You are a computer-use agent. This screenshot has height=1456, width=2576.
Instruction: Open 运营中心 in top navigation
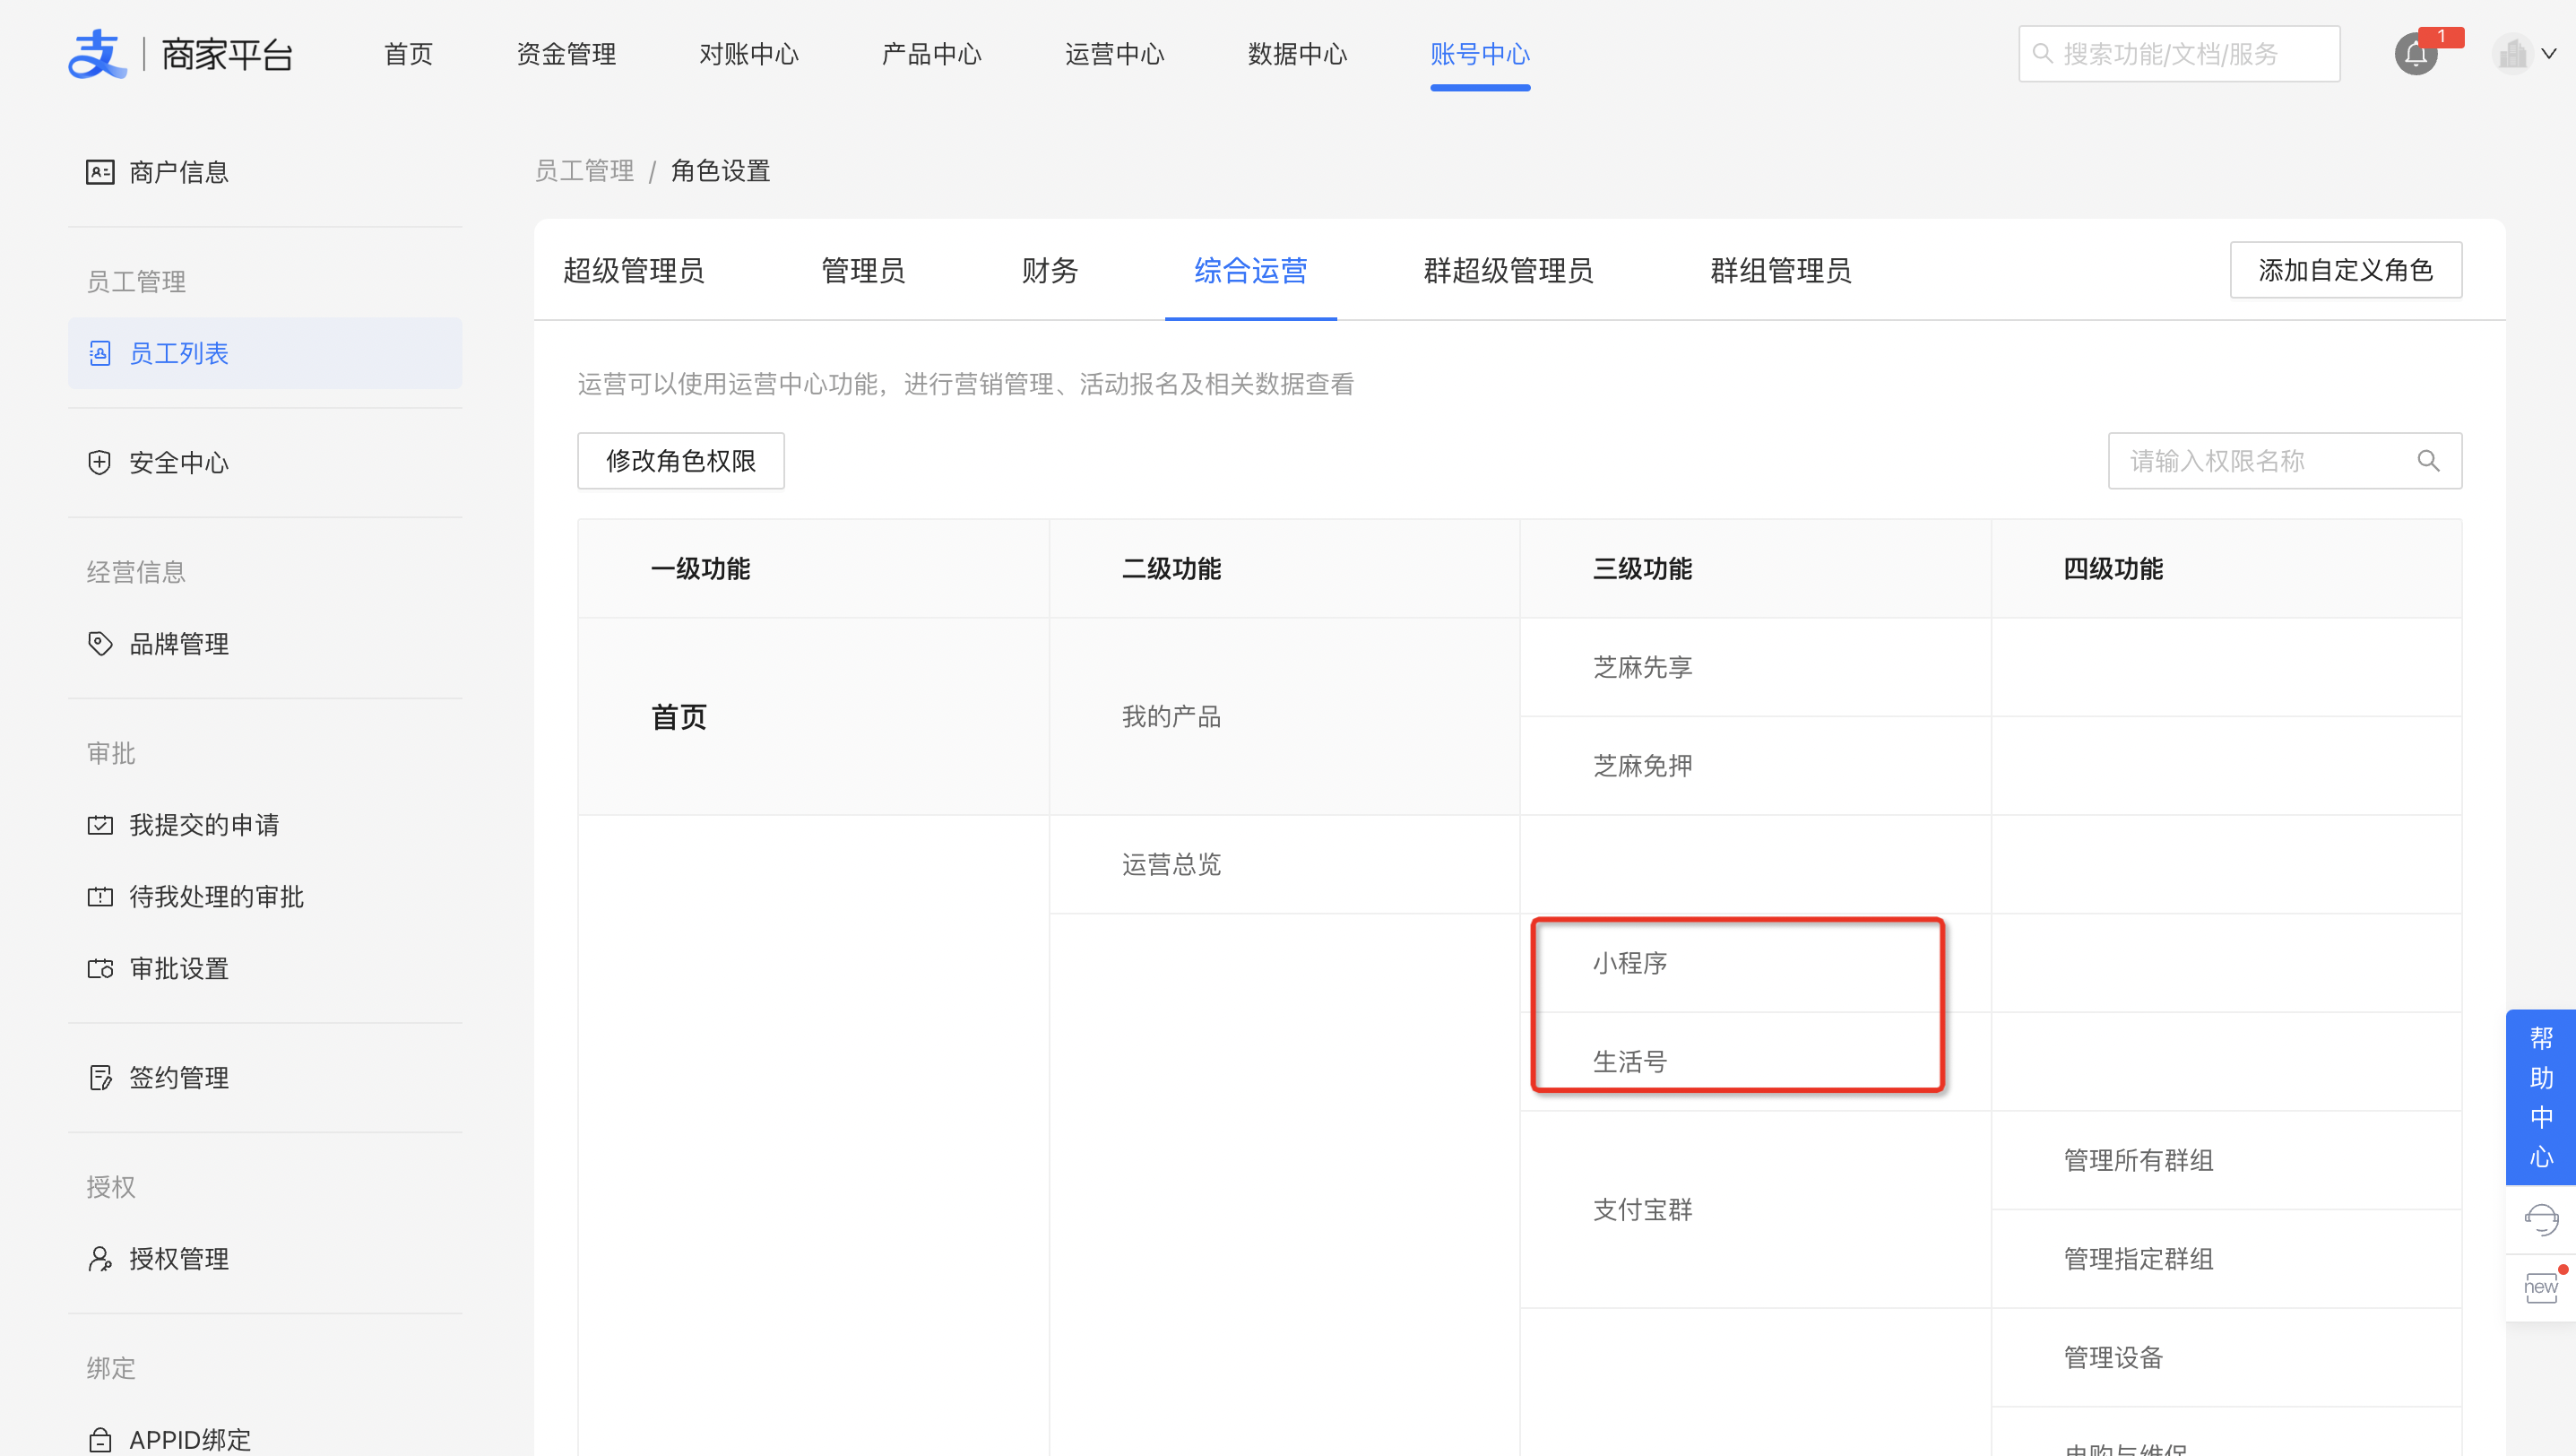[1115, 54]
